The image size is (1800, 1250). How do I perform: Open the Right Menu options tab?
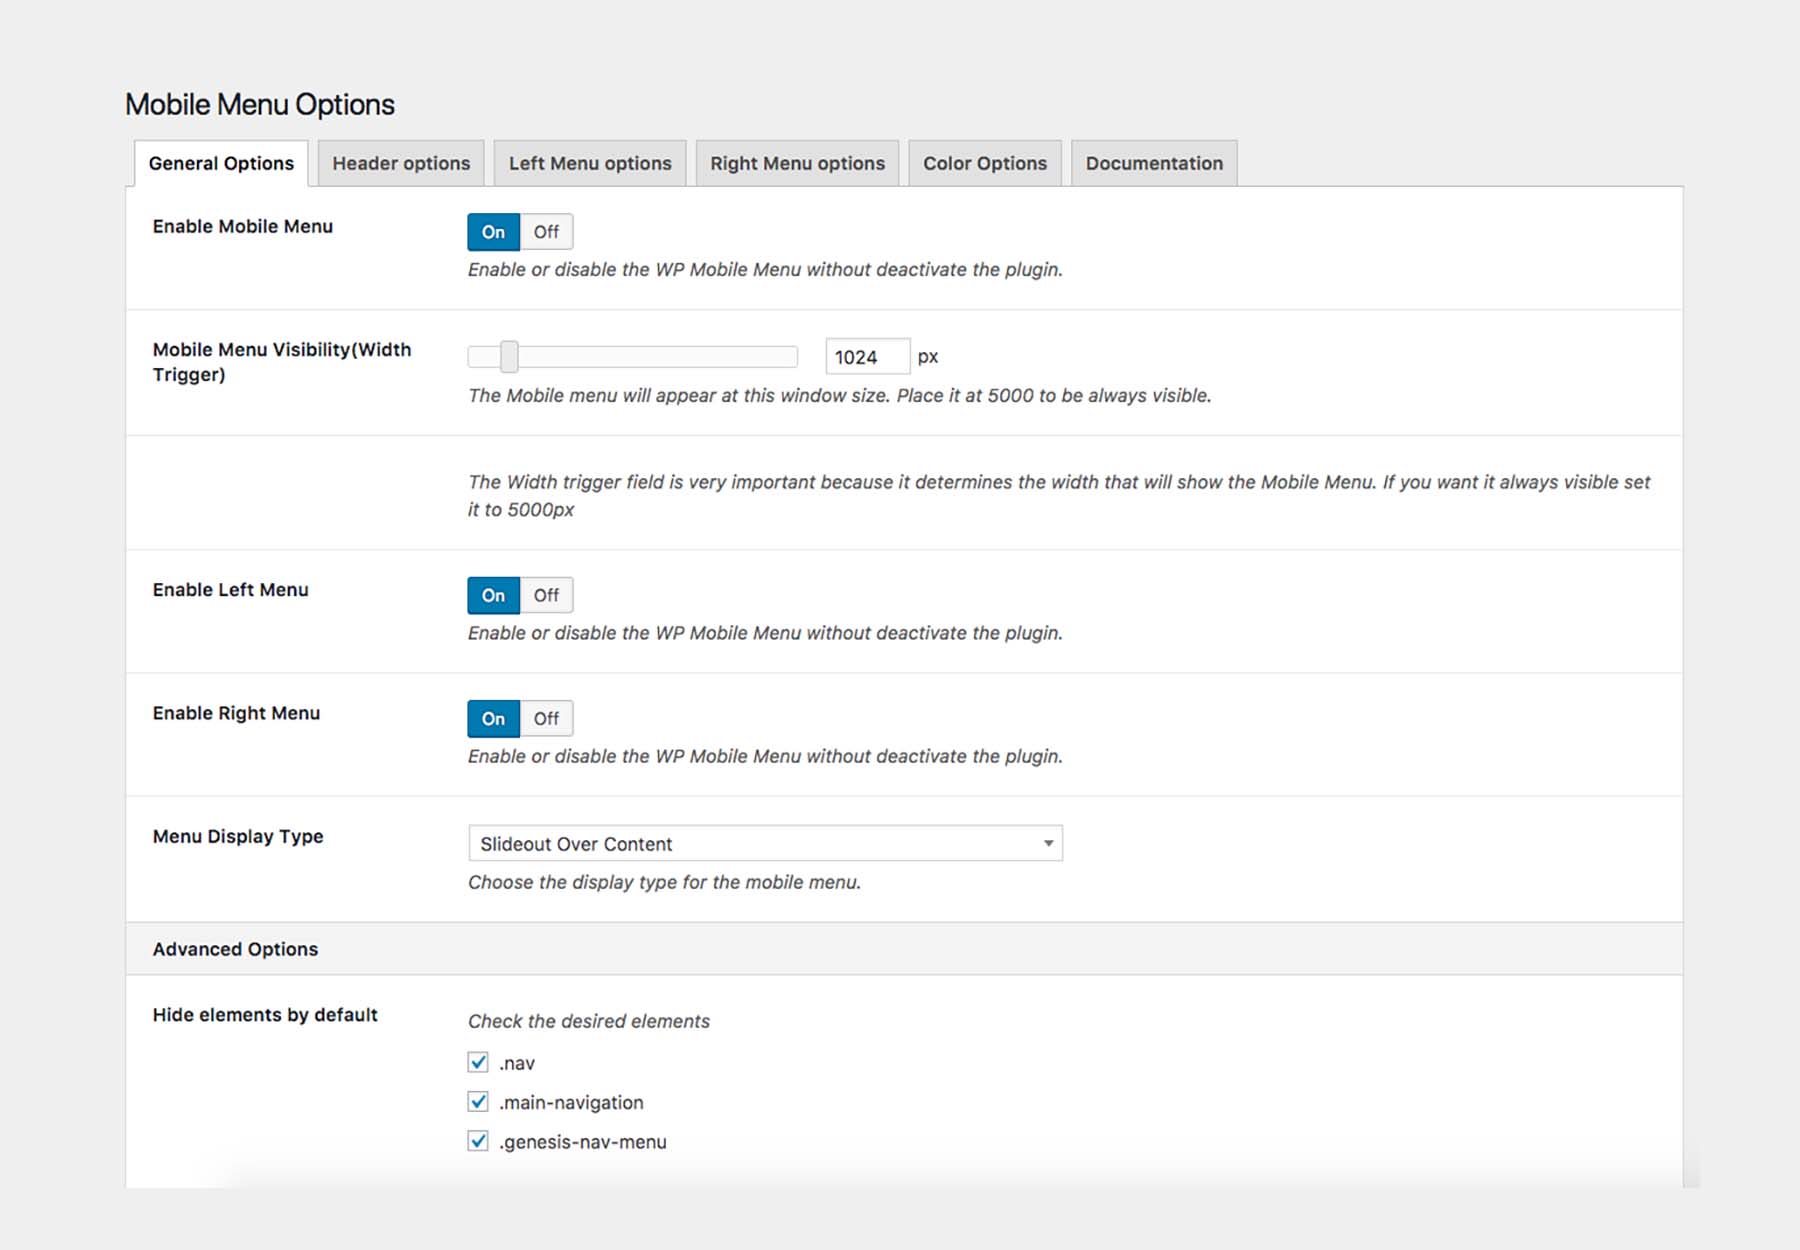coord(797,163)
